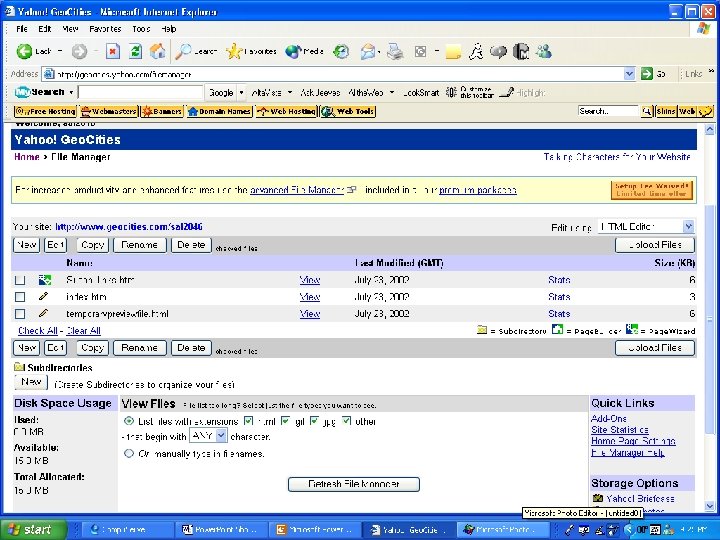Click the Free Hosting toolbar button

click(x=45, y=111)
